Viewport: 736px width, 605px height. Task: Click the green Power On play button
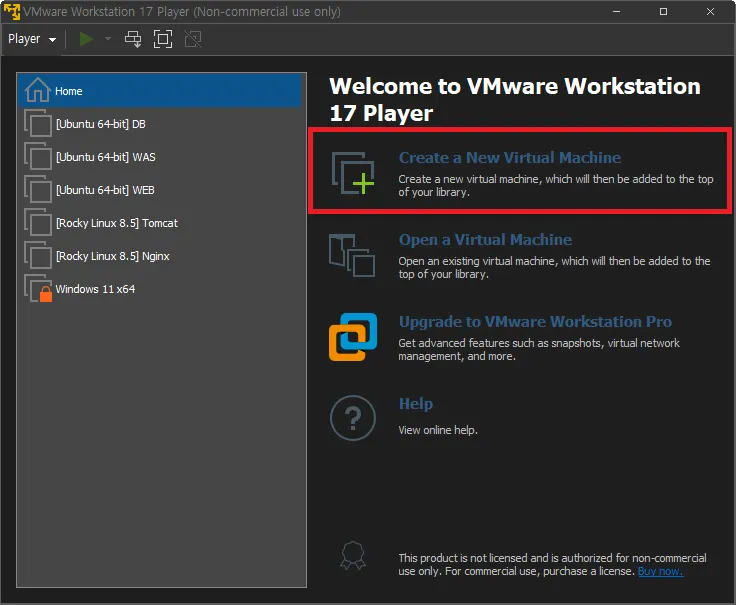(86, 39)
